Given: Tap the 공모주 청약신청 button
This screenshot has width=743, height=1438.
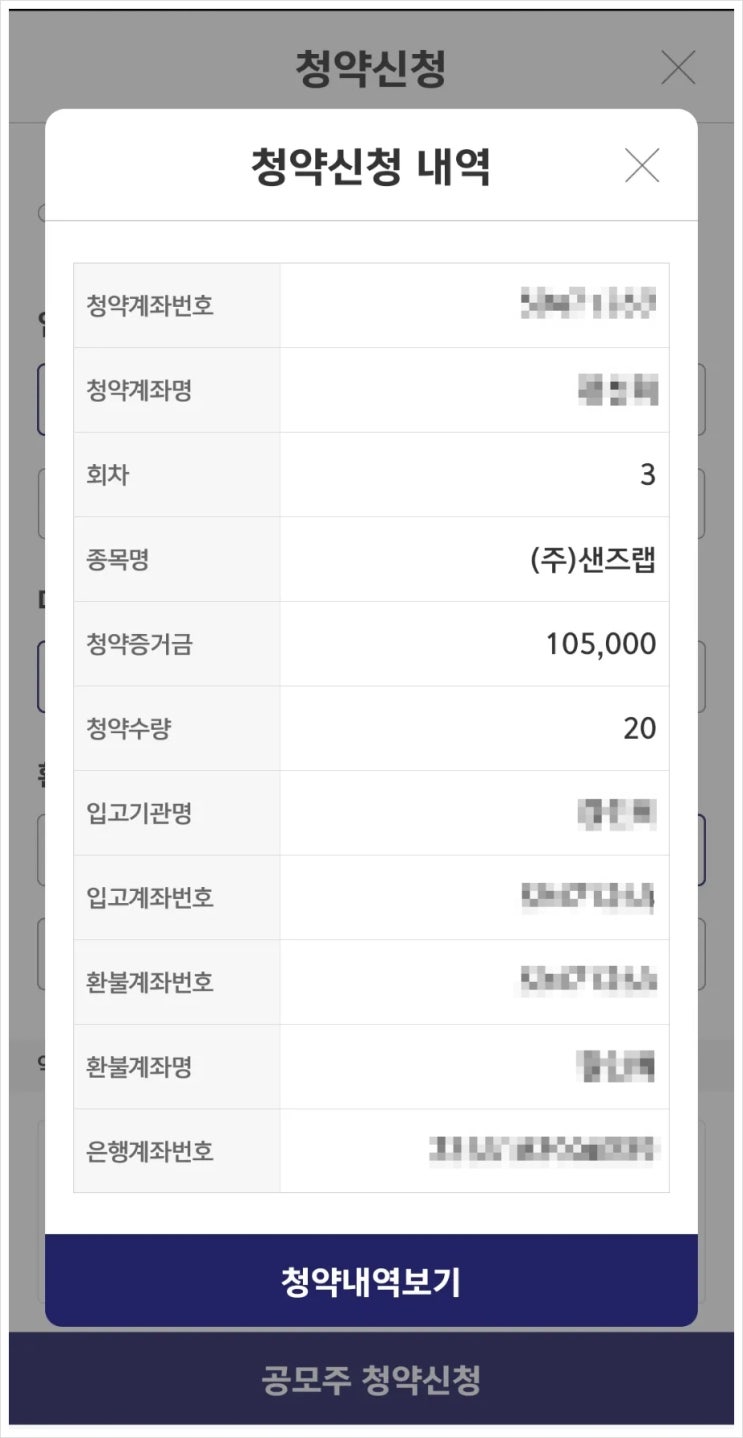Looking at the screenshot, I should coord(371,1379).
